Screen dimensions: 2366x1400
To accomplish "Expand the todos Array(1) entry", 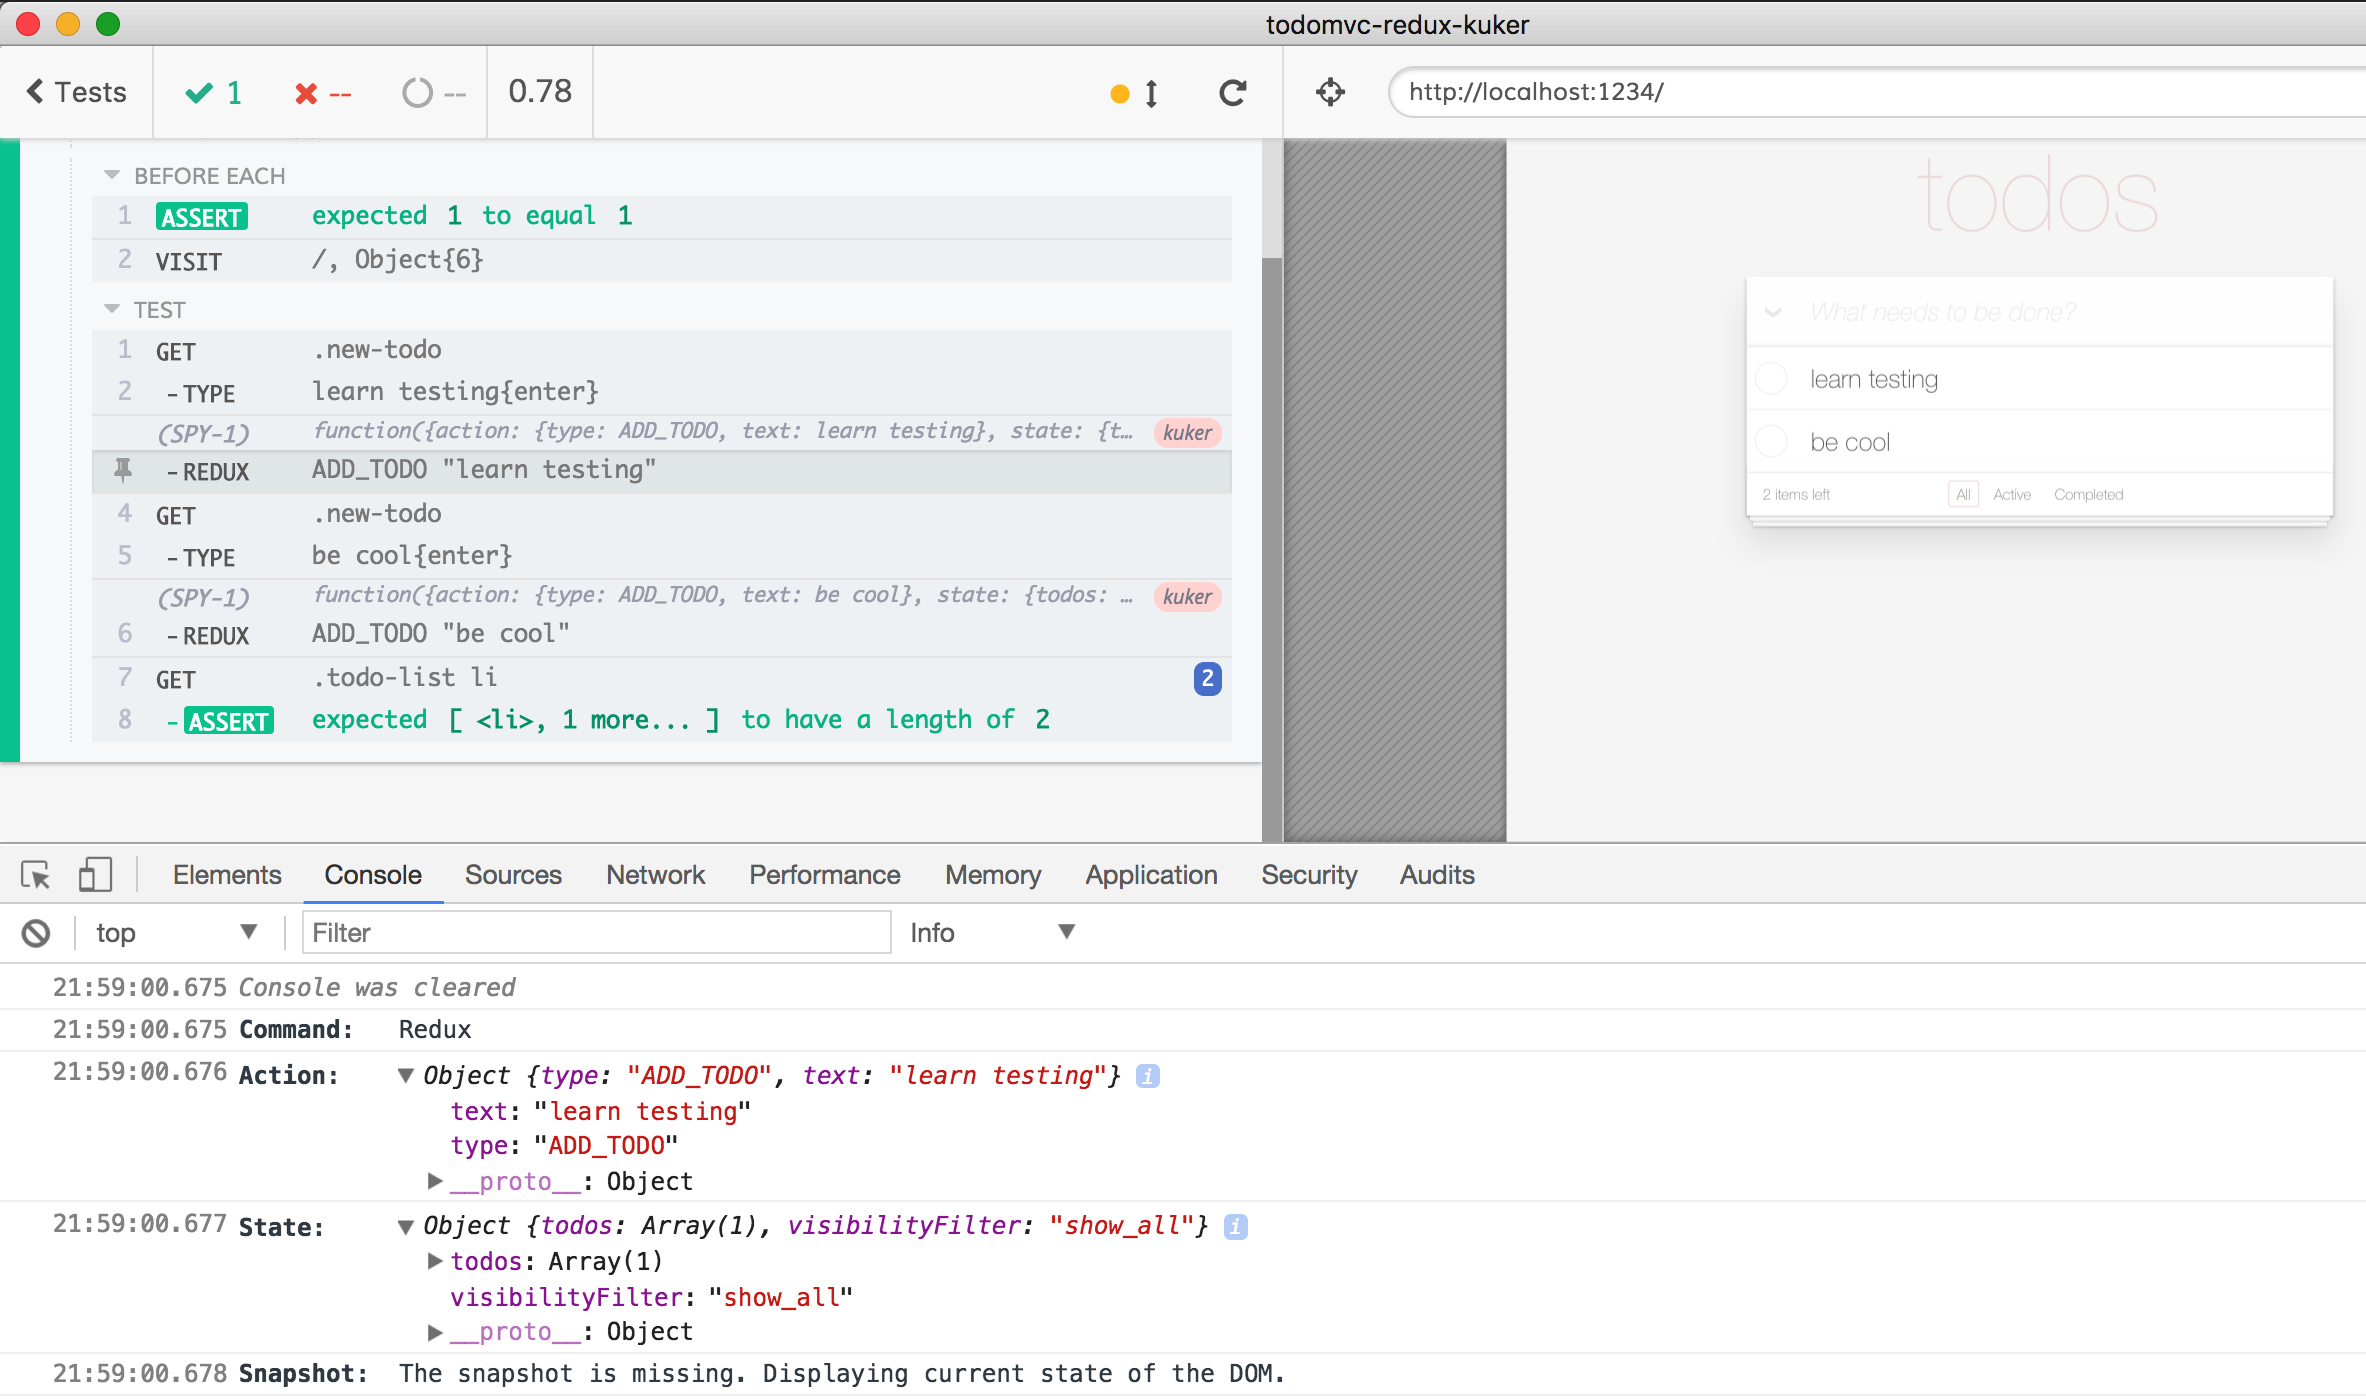I will click(435, 1261).
